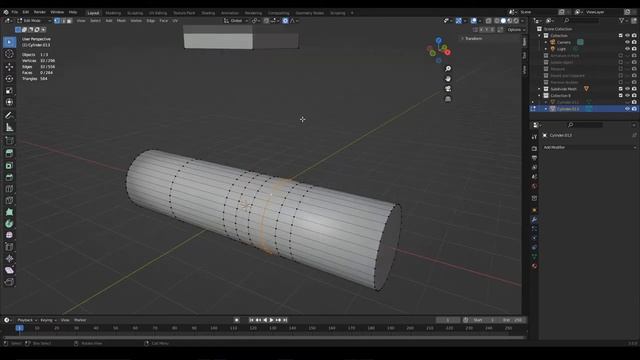Select the Bevel tool
Screen dimensions: 640x360
coord(9,177)
